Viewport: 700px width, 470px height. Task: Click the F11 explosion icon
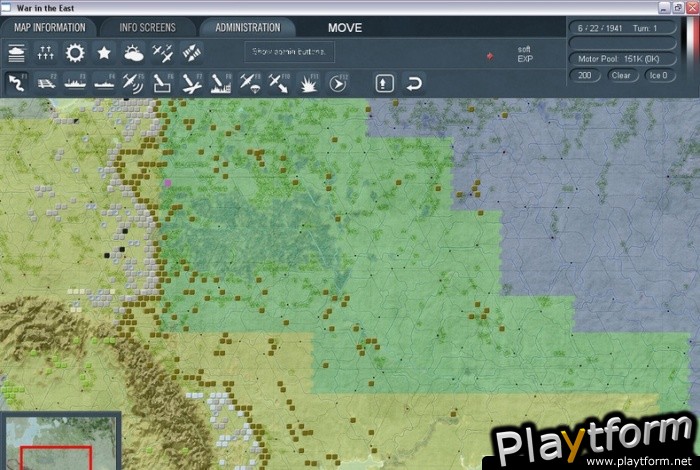point(308,83)
